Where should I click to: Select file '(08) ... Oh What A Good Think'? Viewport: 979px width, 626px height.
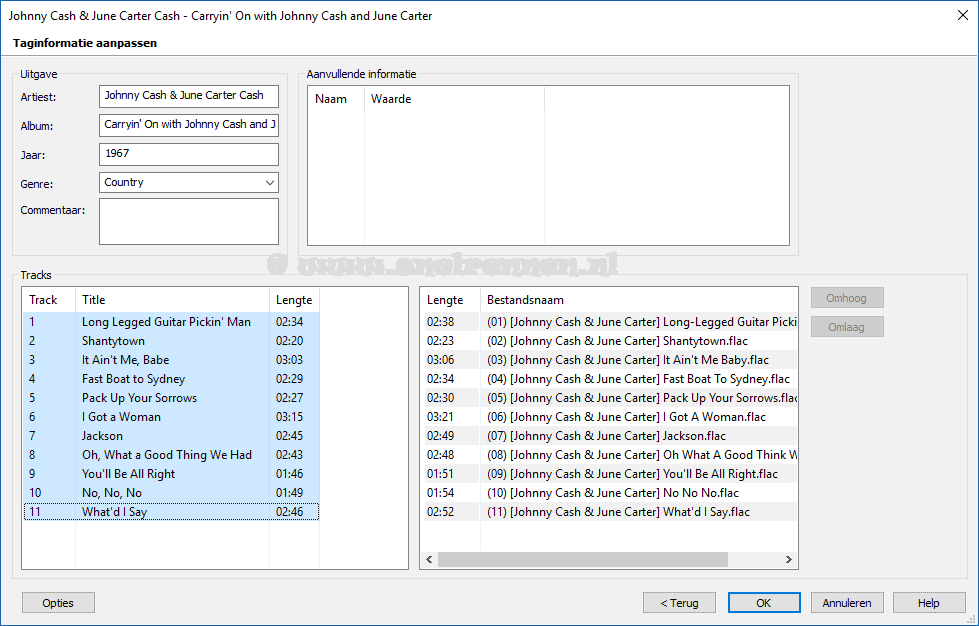(x=609, y=455)
